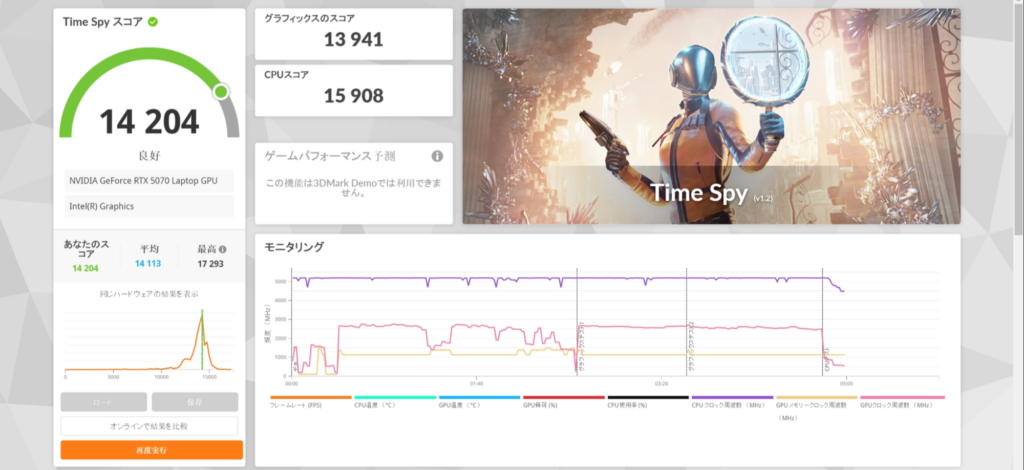1024x470 pixels.
Task: Click the large 14 204 score number
Action: coord(149,121)
